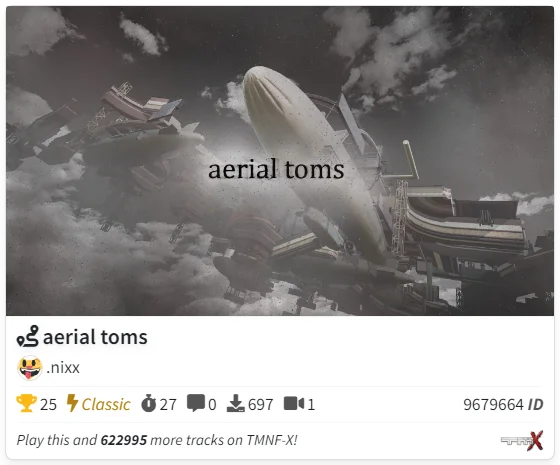Click the stopwatch replays icon

[x=148, y=404]
